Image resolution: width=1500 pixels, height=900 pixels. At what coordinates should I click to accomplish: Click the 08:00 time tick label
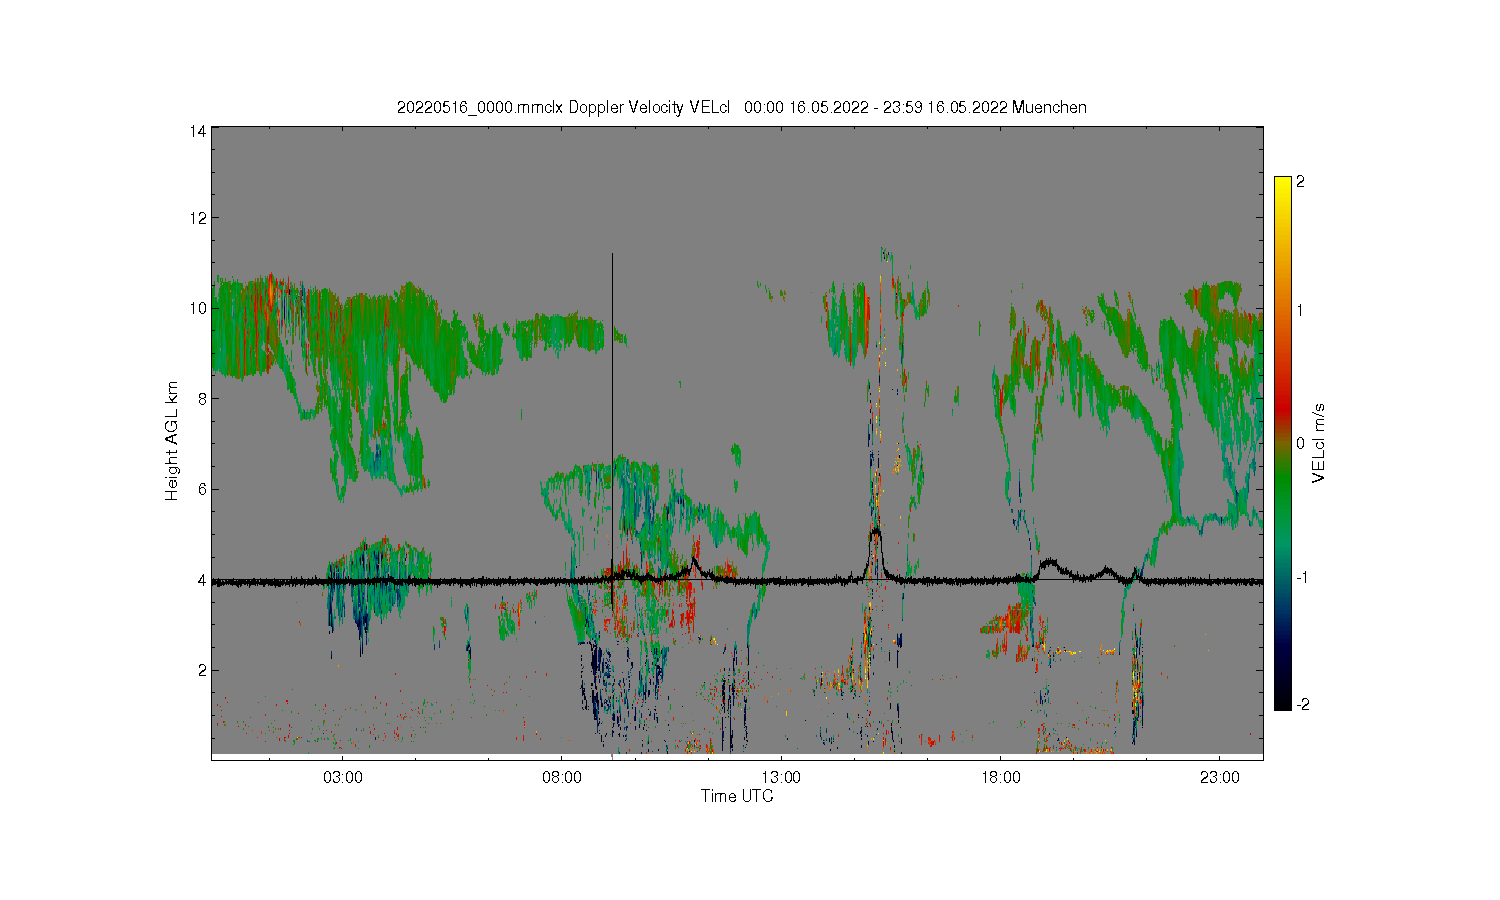click(562, 778)
